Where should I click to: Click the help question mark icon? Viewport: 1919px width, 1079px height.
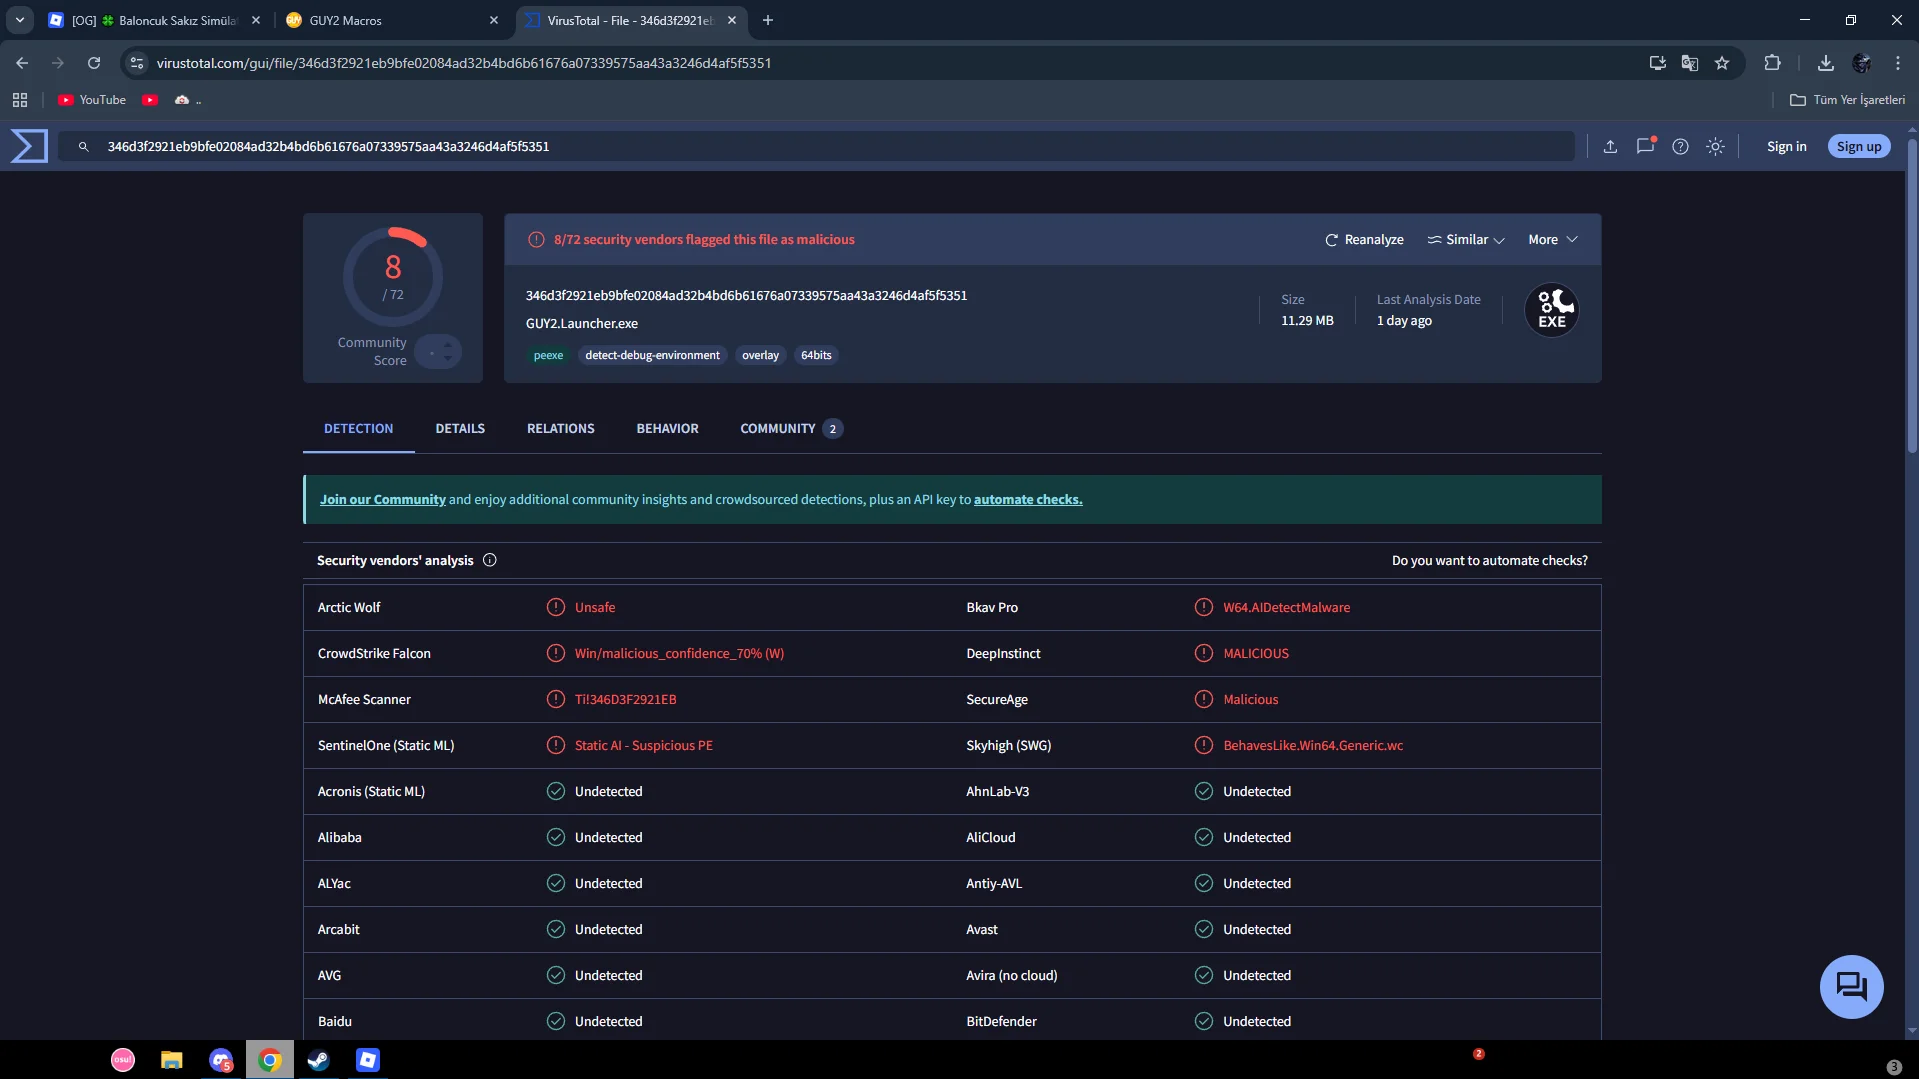(x=1680, y=147)
